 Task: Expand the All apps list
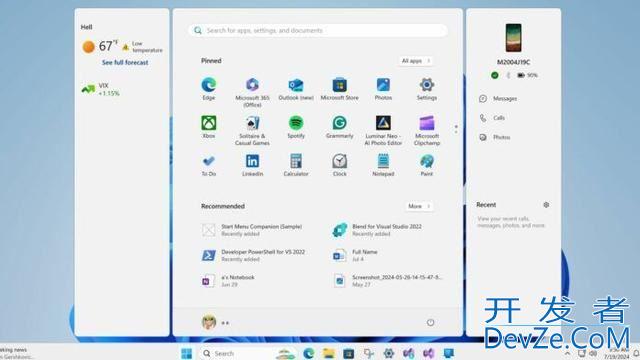click(x=416, y=61)
